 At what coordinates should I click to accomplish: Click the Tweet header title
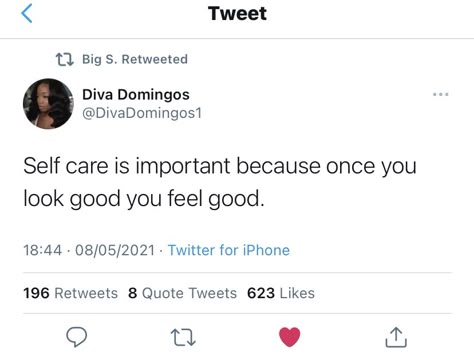point(237,13)
